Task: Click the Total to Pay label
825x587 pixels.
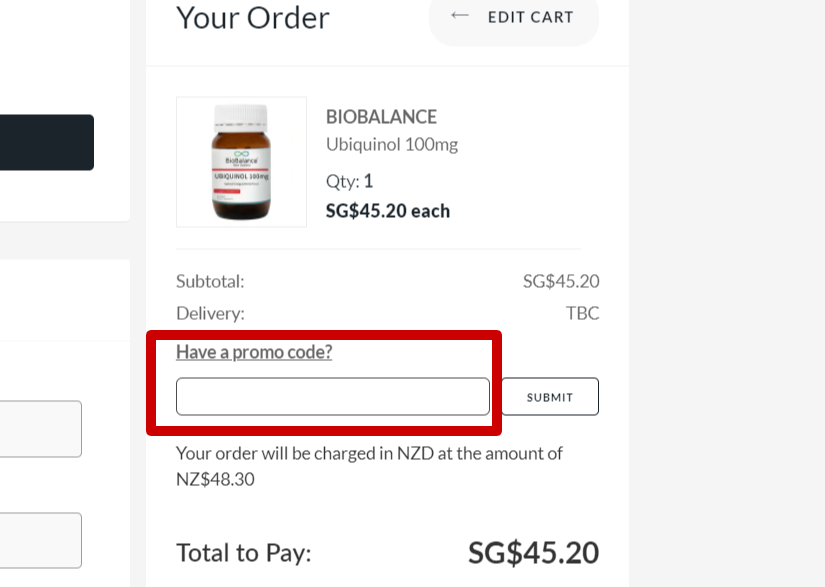Action: tap(244, 553)
